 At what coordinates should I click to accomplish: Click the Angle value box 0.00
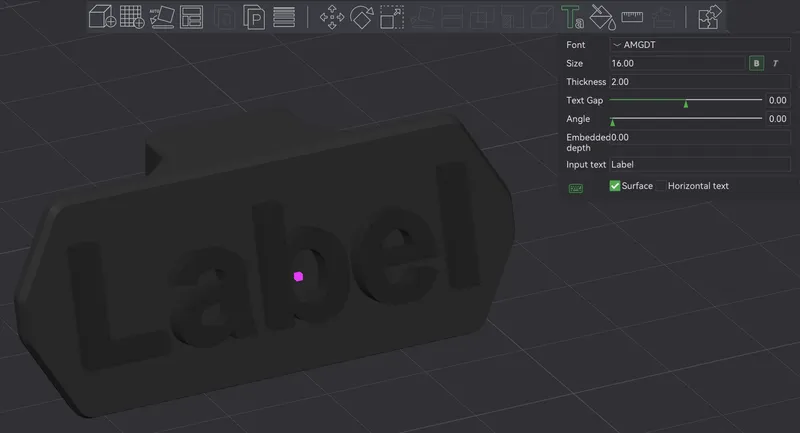pyautogui.click(x=778, y=119)
